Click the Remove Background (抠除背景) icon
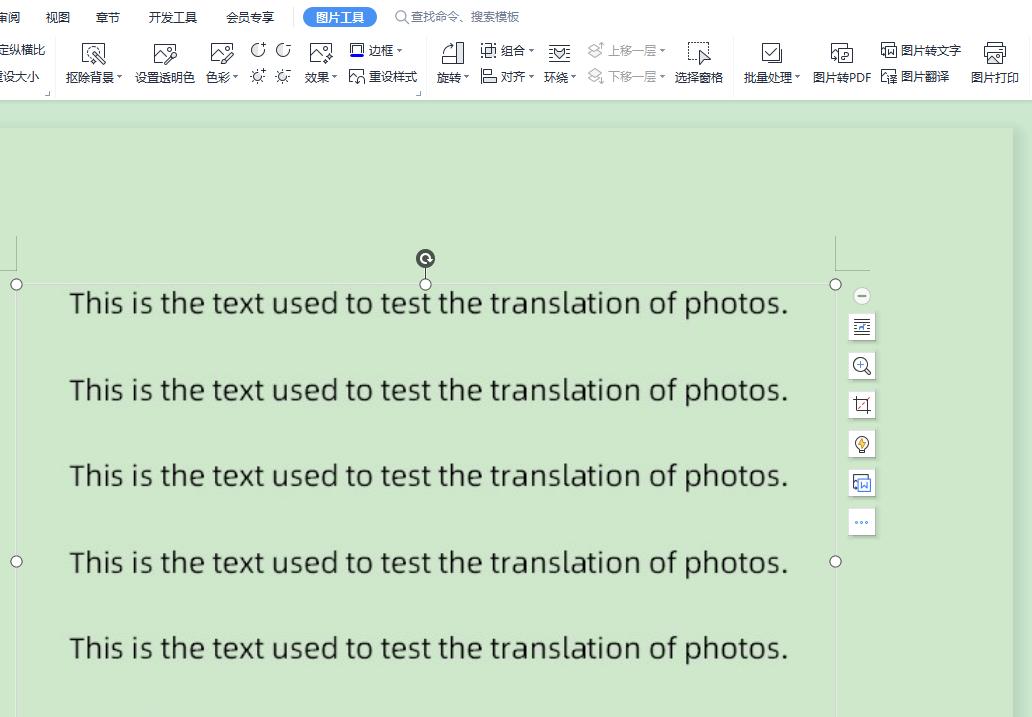This screenshot has width=1032, height=717. (93, 54)
